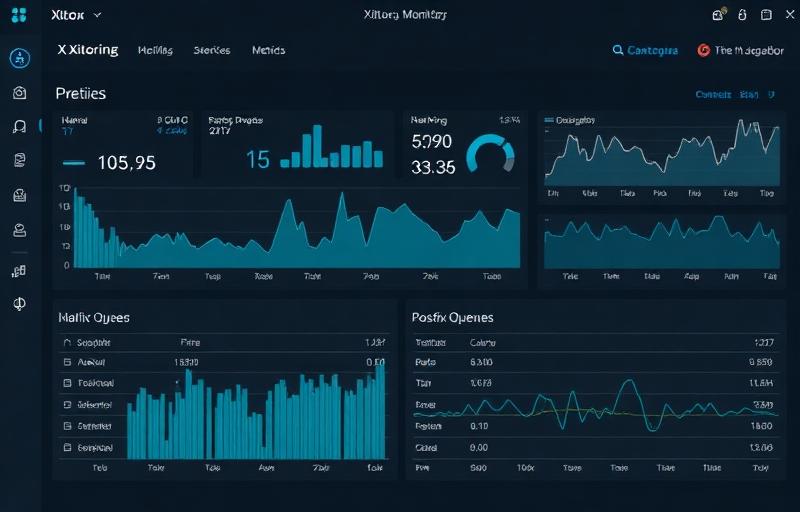Click the headset icon in the left sidebar
Image resolution: width=800 pixels, height=512 pixels.
pyautogui.click(x=19, y=126)
